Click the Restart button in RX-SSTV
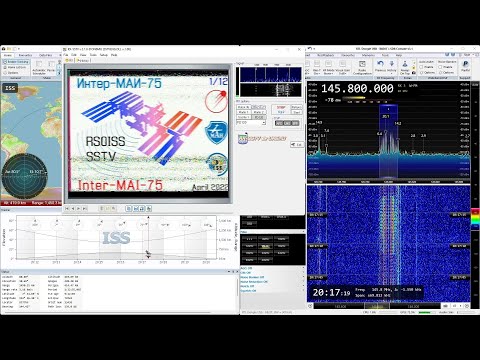 click(x=296, y=107)
